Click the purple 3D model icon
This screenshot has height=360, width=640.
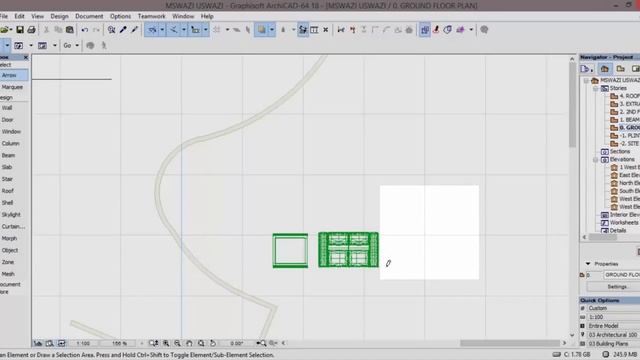pyautogui.click(x=460, y=30)
